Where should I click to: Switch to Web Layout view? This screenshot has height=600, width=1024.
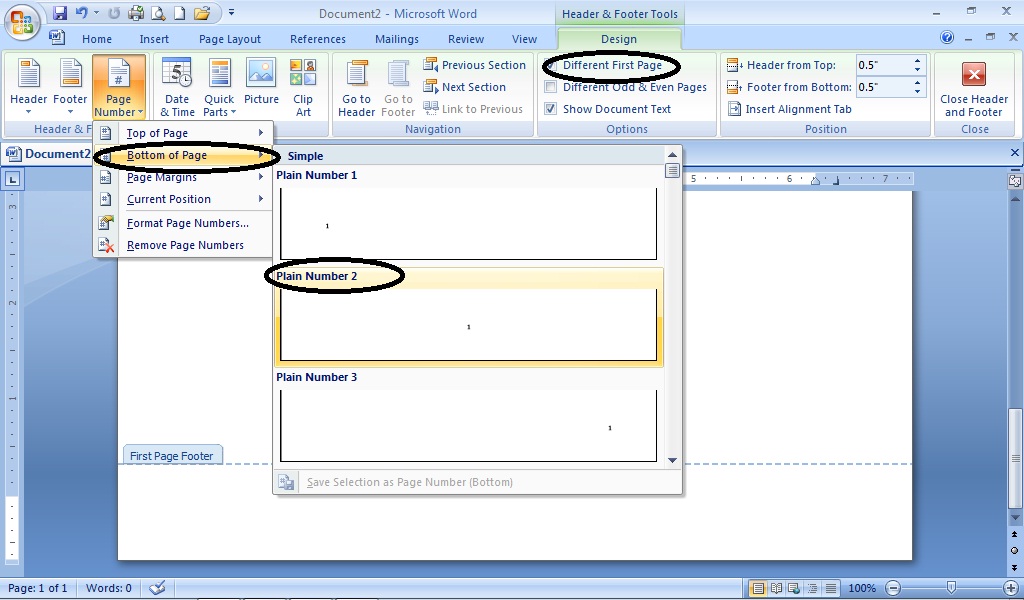click(793, 588)
